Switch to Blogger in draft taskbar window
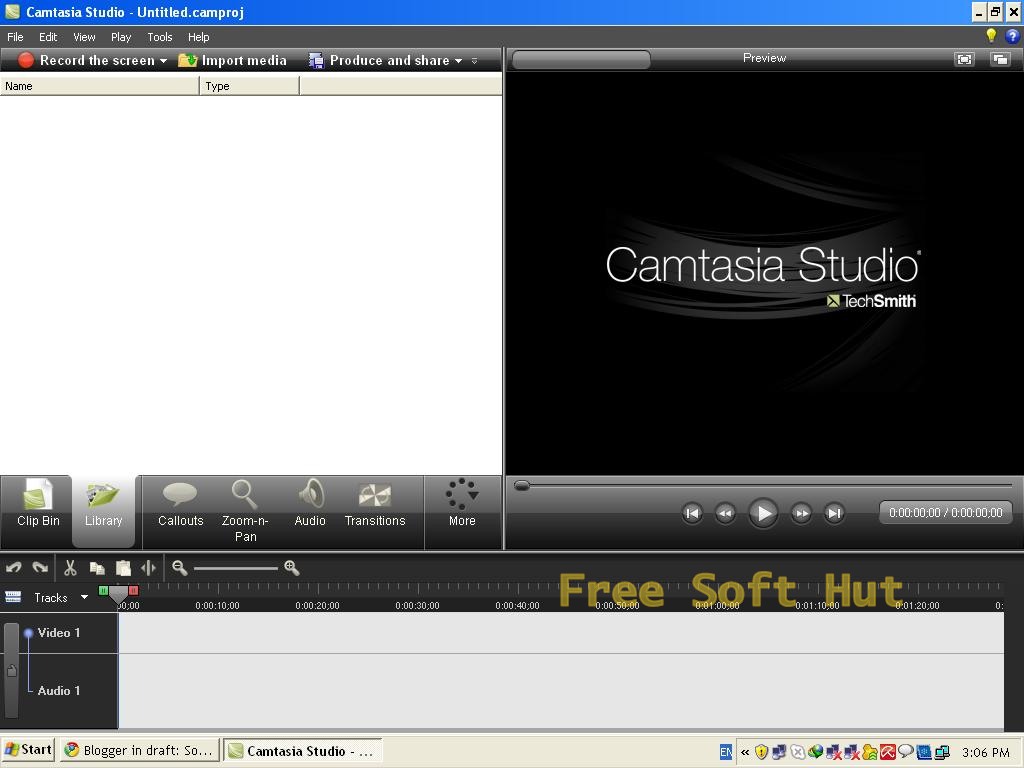 [x=139, y=750]
